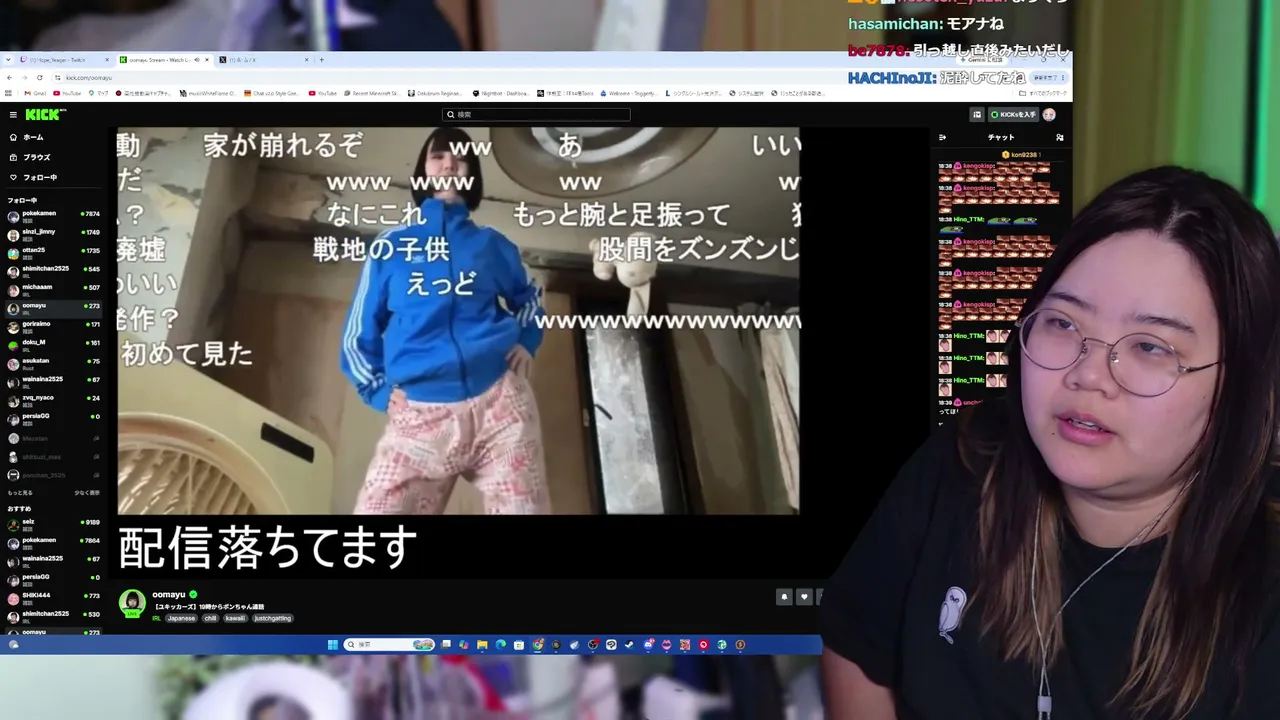Open File Explorer from the taskbar

tap(482, 645)
